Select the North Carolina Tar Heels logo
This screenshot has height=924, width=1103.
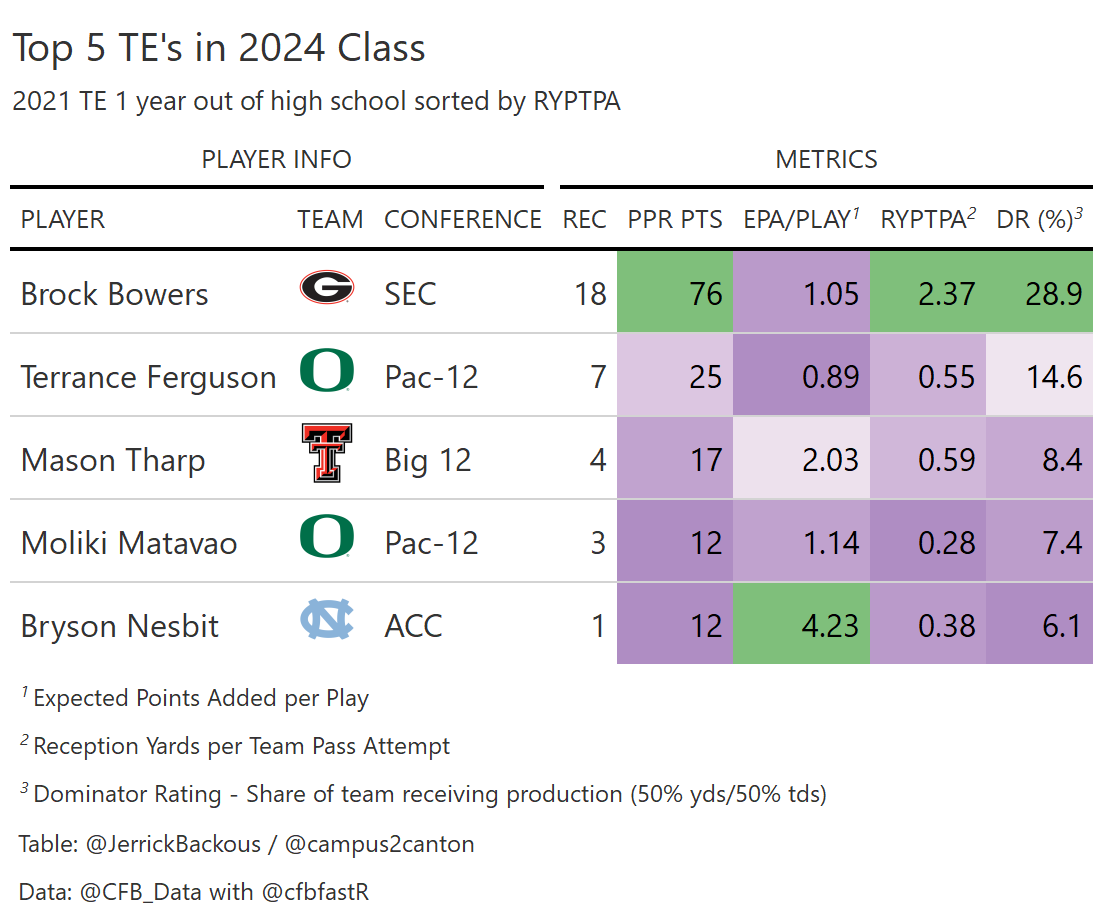pos(327,621)
